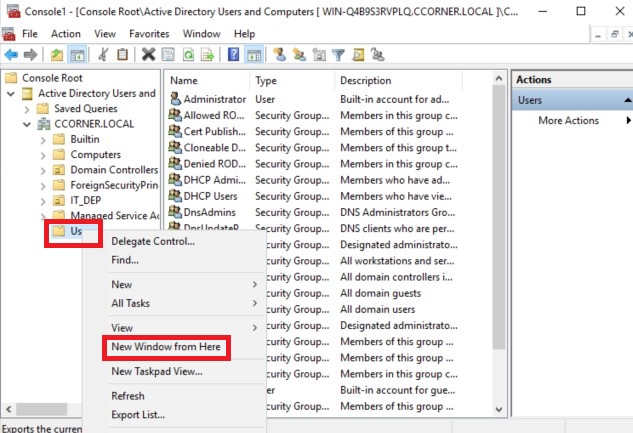Image resolution: width=633 pixels, height=433 pixels.
Task: Click the list's scroll down arrow
Action: click(x=499, y=409)
